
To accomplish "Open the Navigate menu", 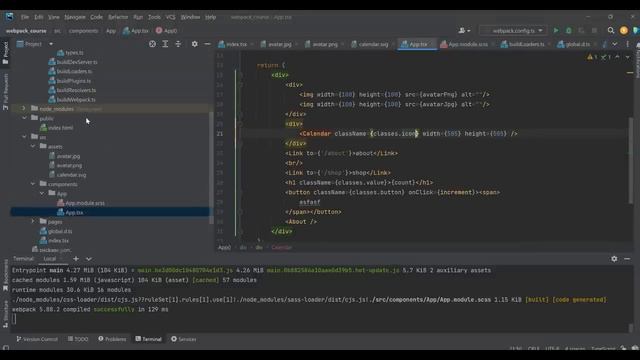I will coord(75,17).
